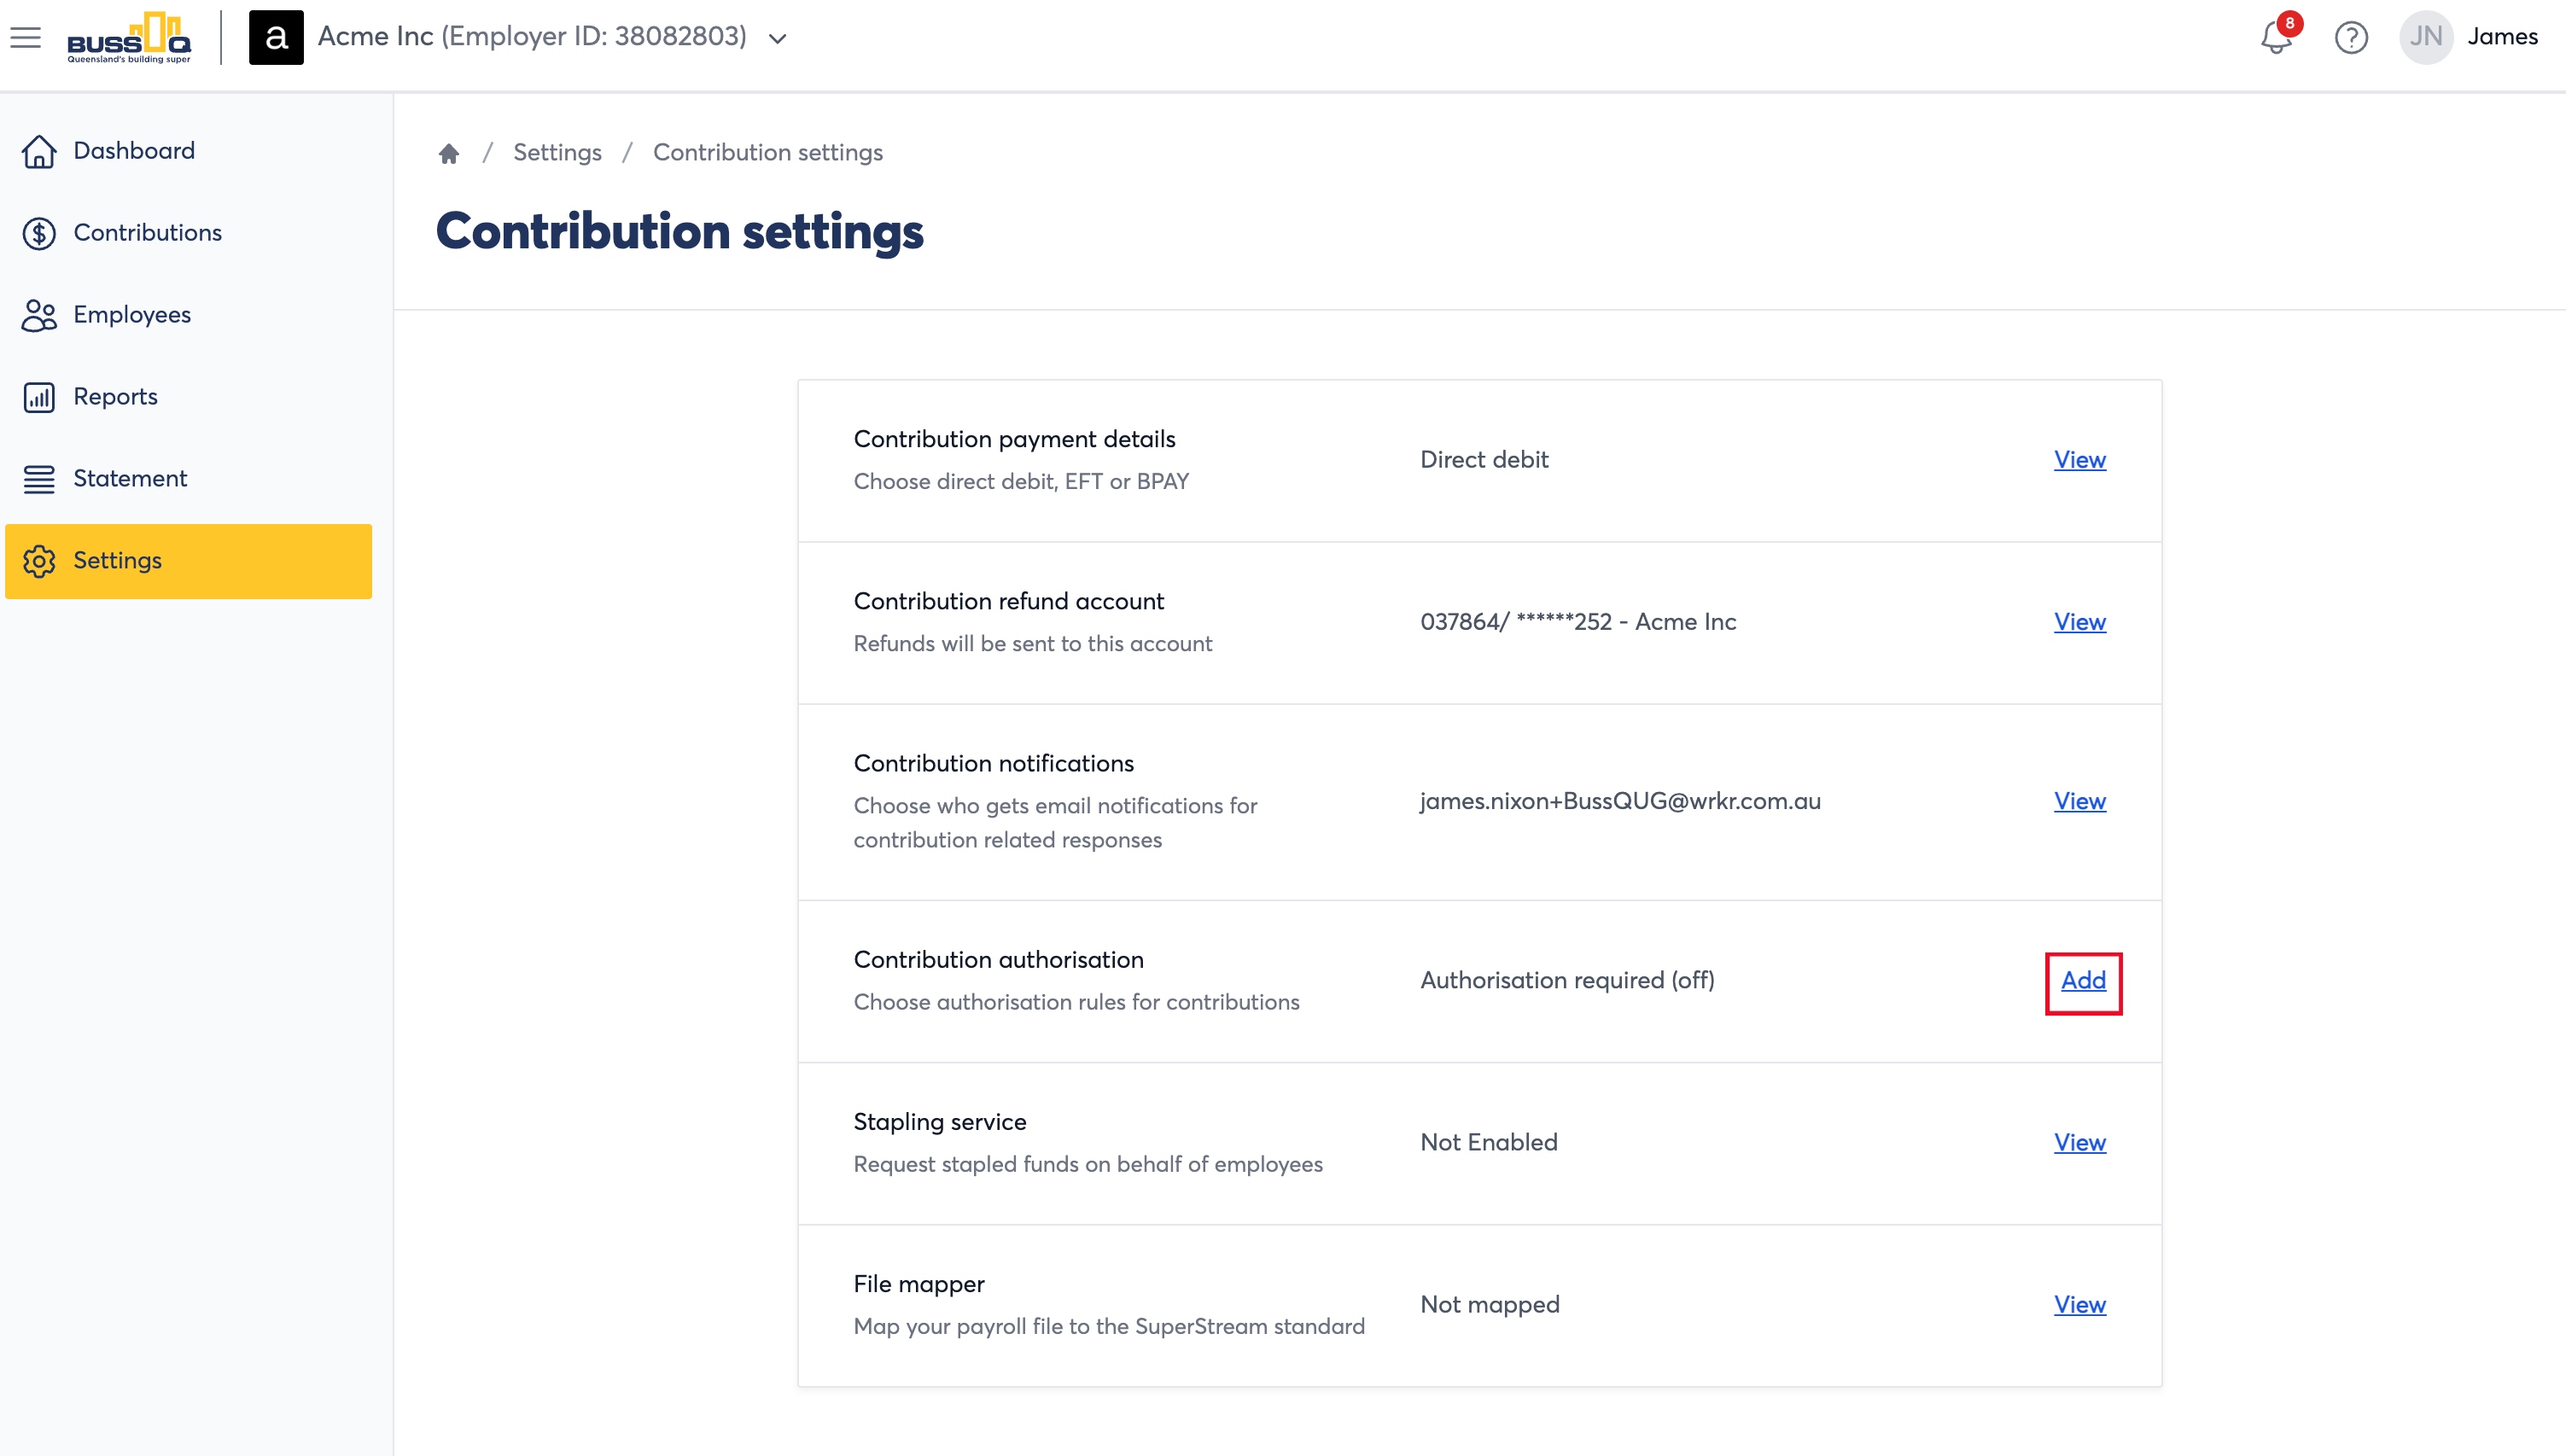This screenshot has height=1456, width=2566.
Task: Click the Contributions dollar icon
Action: (x=39, y=233)
